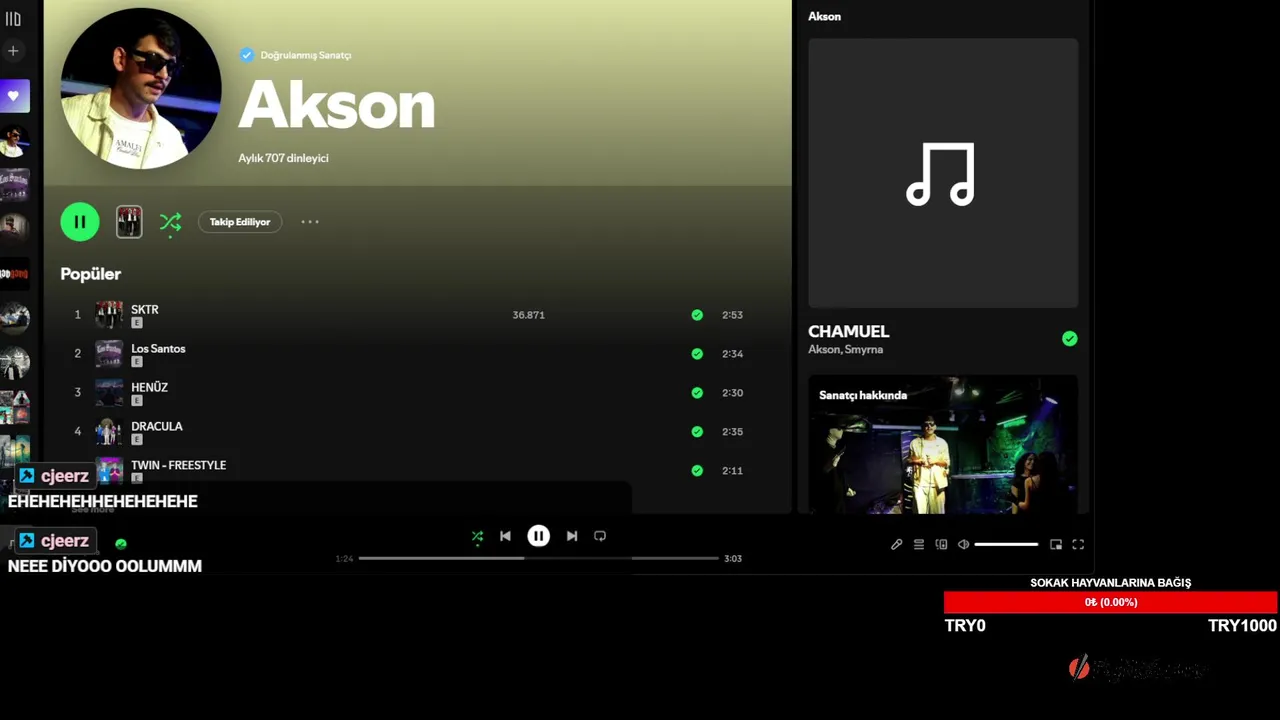This screenshot has width=1280, height=720.
Task: Toggle saved checkmark for DRACULA
Action: tap(697, 432)
